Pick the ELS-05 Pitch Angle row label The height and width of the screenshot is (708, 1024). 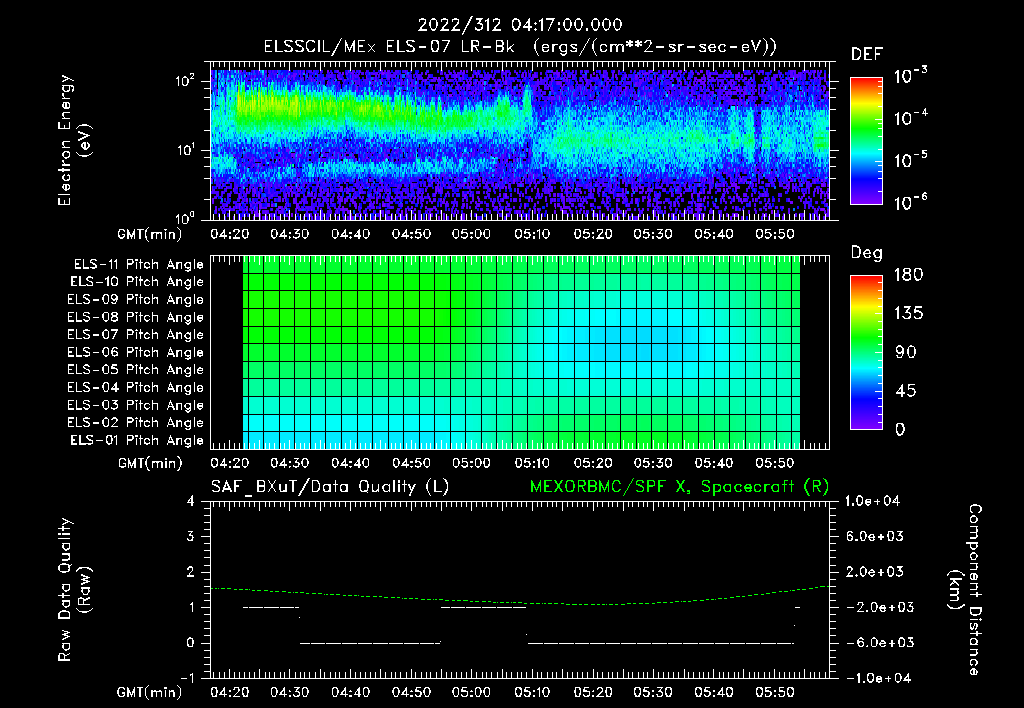pos(136,370)
